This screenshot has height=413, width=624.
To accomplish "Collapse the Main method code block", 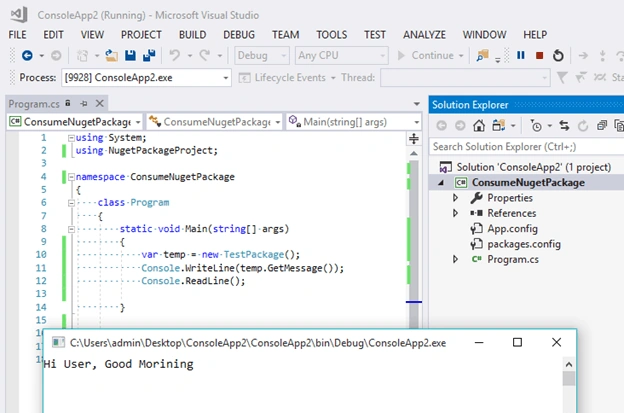I will pos(71,229).
